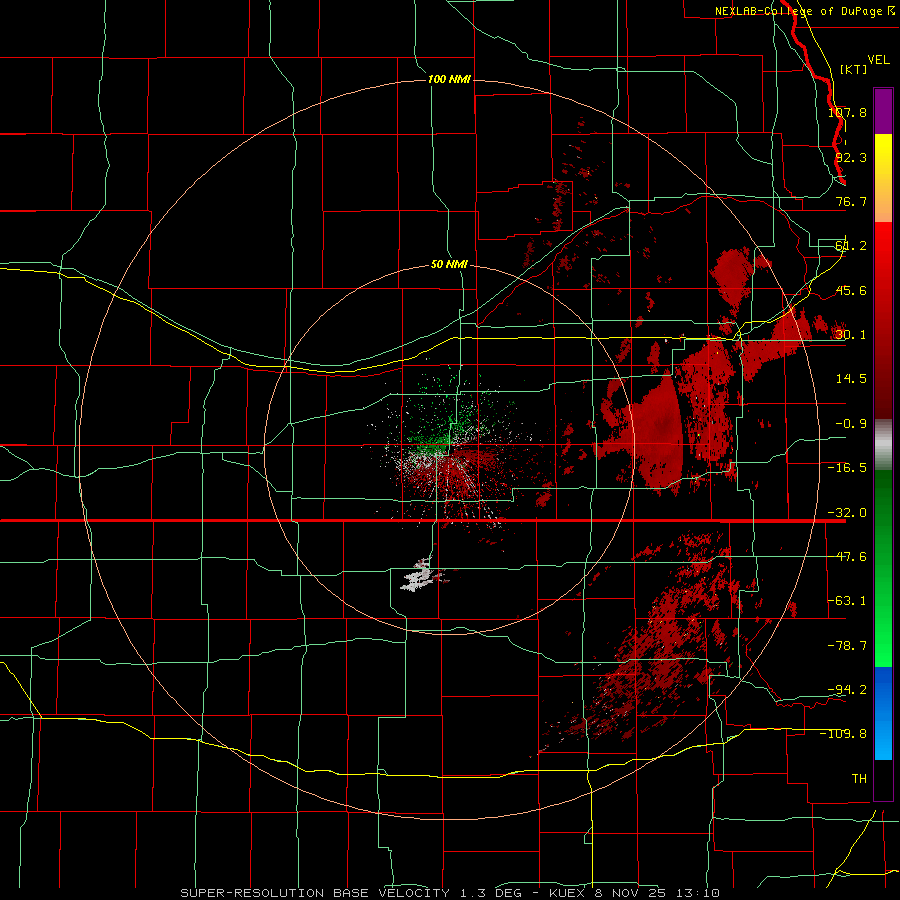This screenshot has width=900, height=900.
Task: Pick the purple segment of the velocity color bar
Action: 883,111
